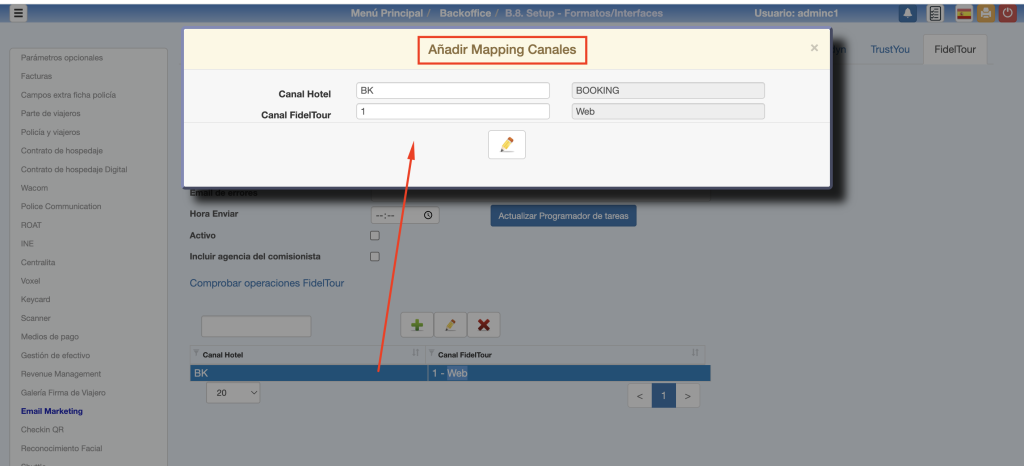Open the hamburger main menu

(x=19, y=13)
